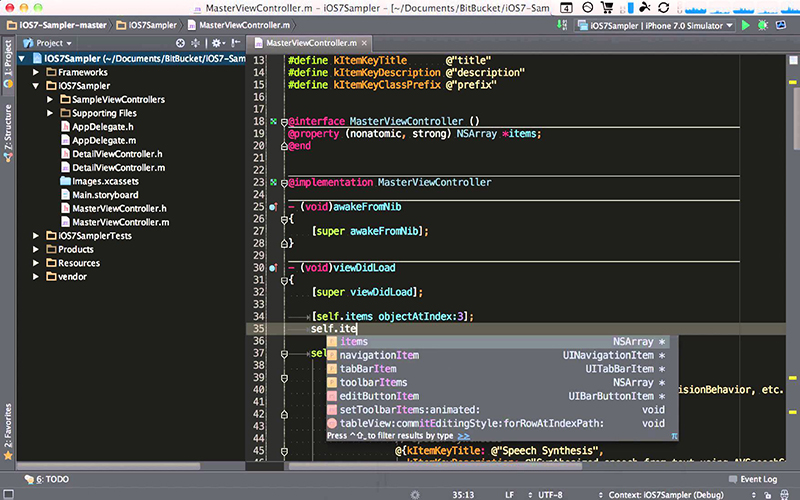The width and height of the screenshot is (800, 500).
Task: Switch to the MasterViewController.m editor tab
Action: [311, 43]
